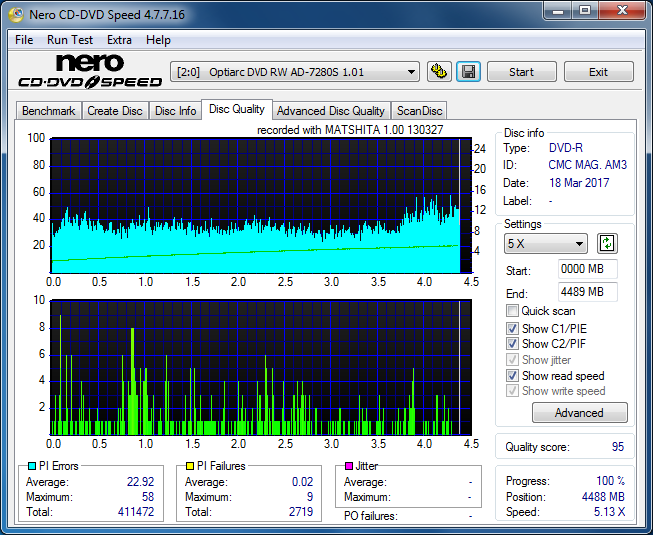Viewport: 653px width, 535px height.
Task: Toggle the Show write speed checkbox
Action: (512, 391)
